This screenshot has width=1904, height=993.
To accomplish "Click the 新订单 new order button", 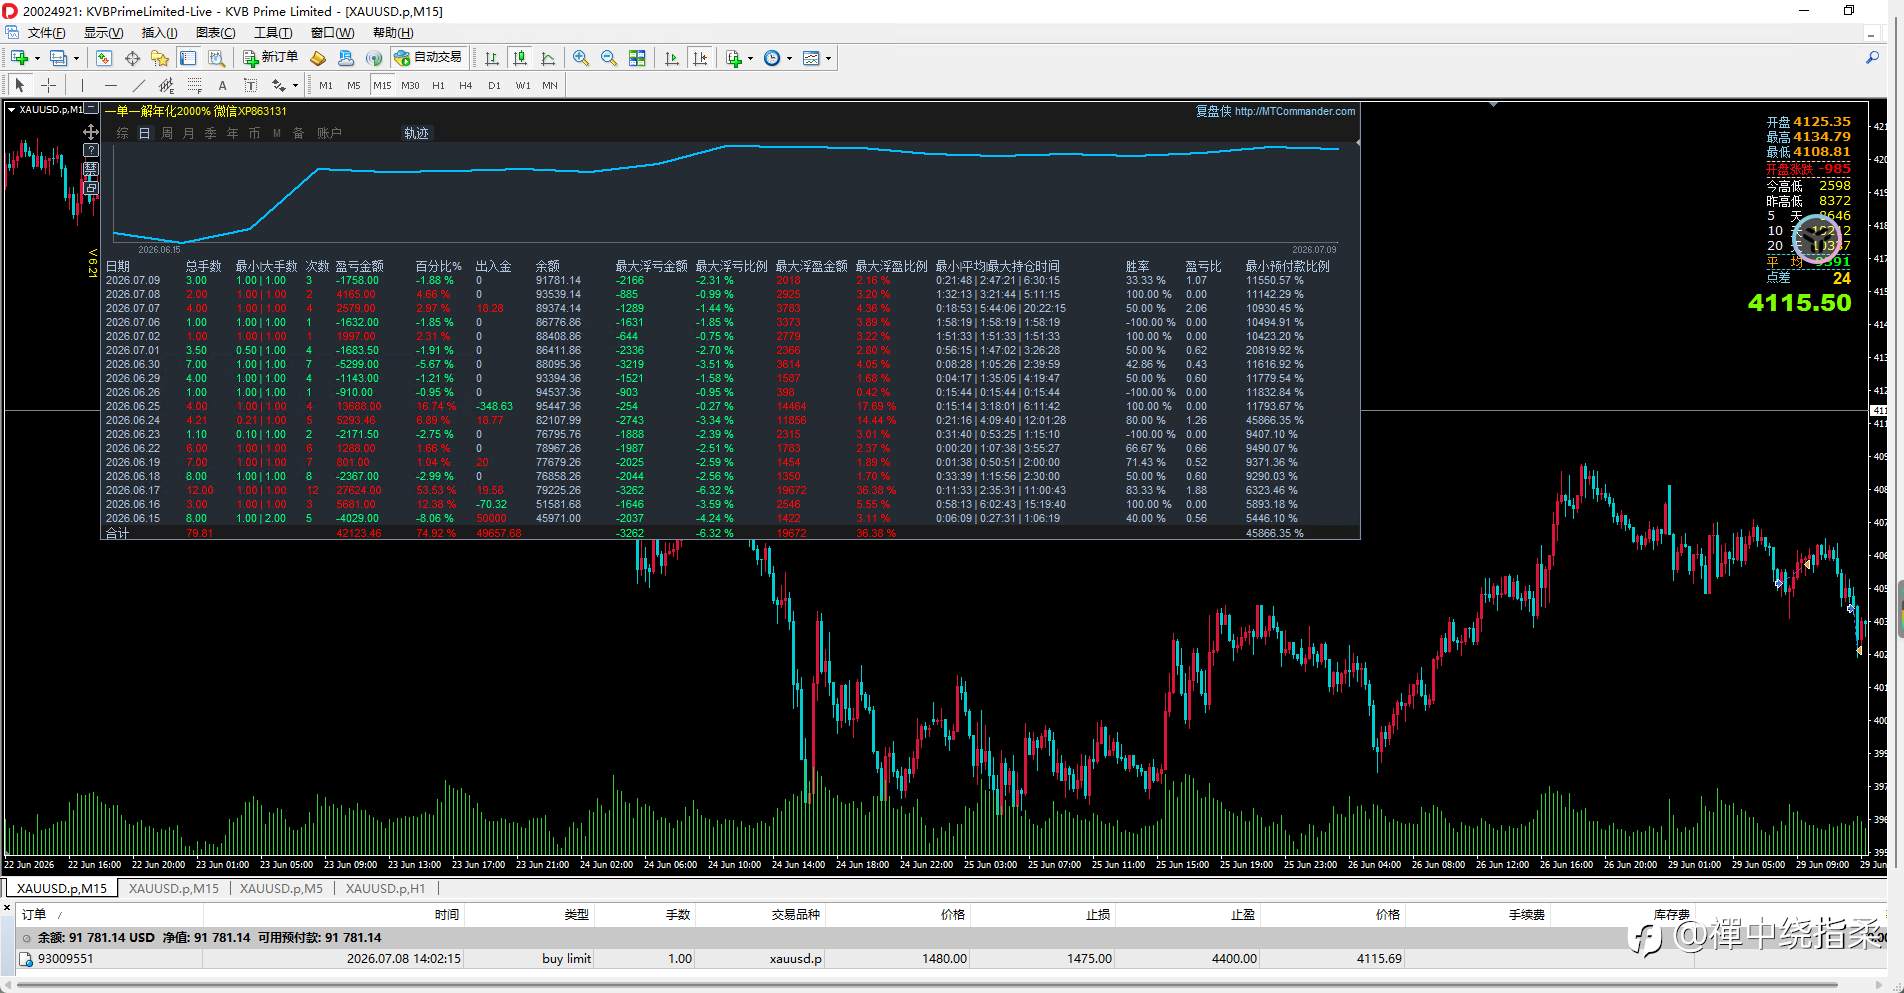I will coord(270,58).
